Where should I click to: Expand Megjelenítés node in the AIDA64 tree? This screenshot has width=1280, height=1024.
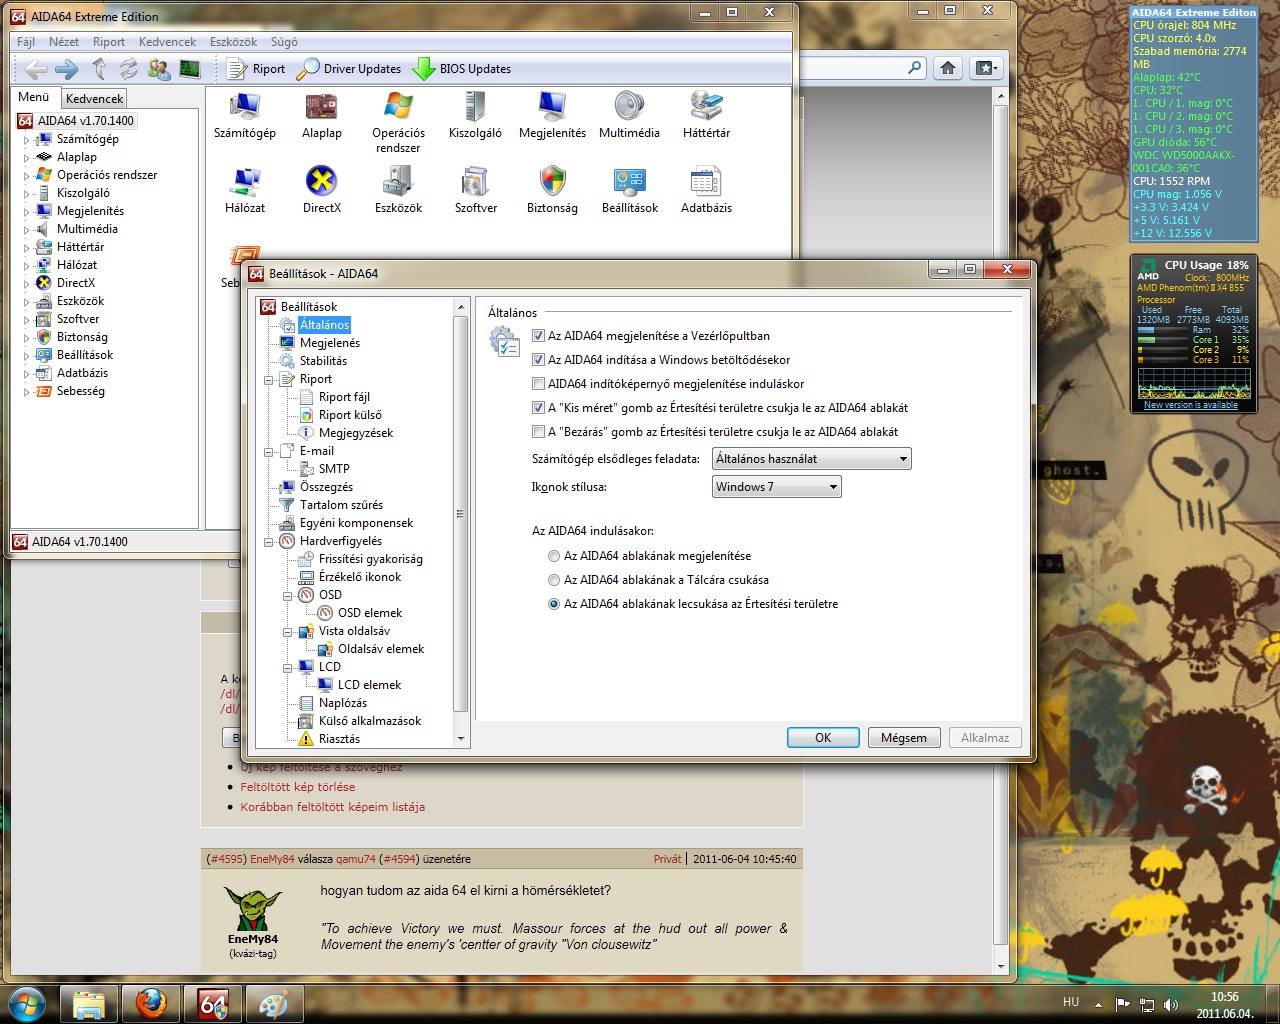coord(27,212)
